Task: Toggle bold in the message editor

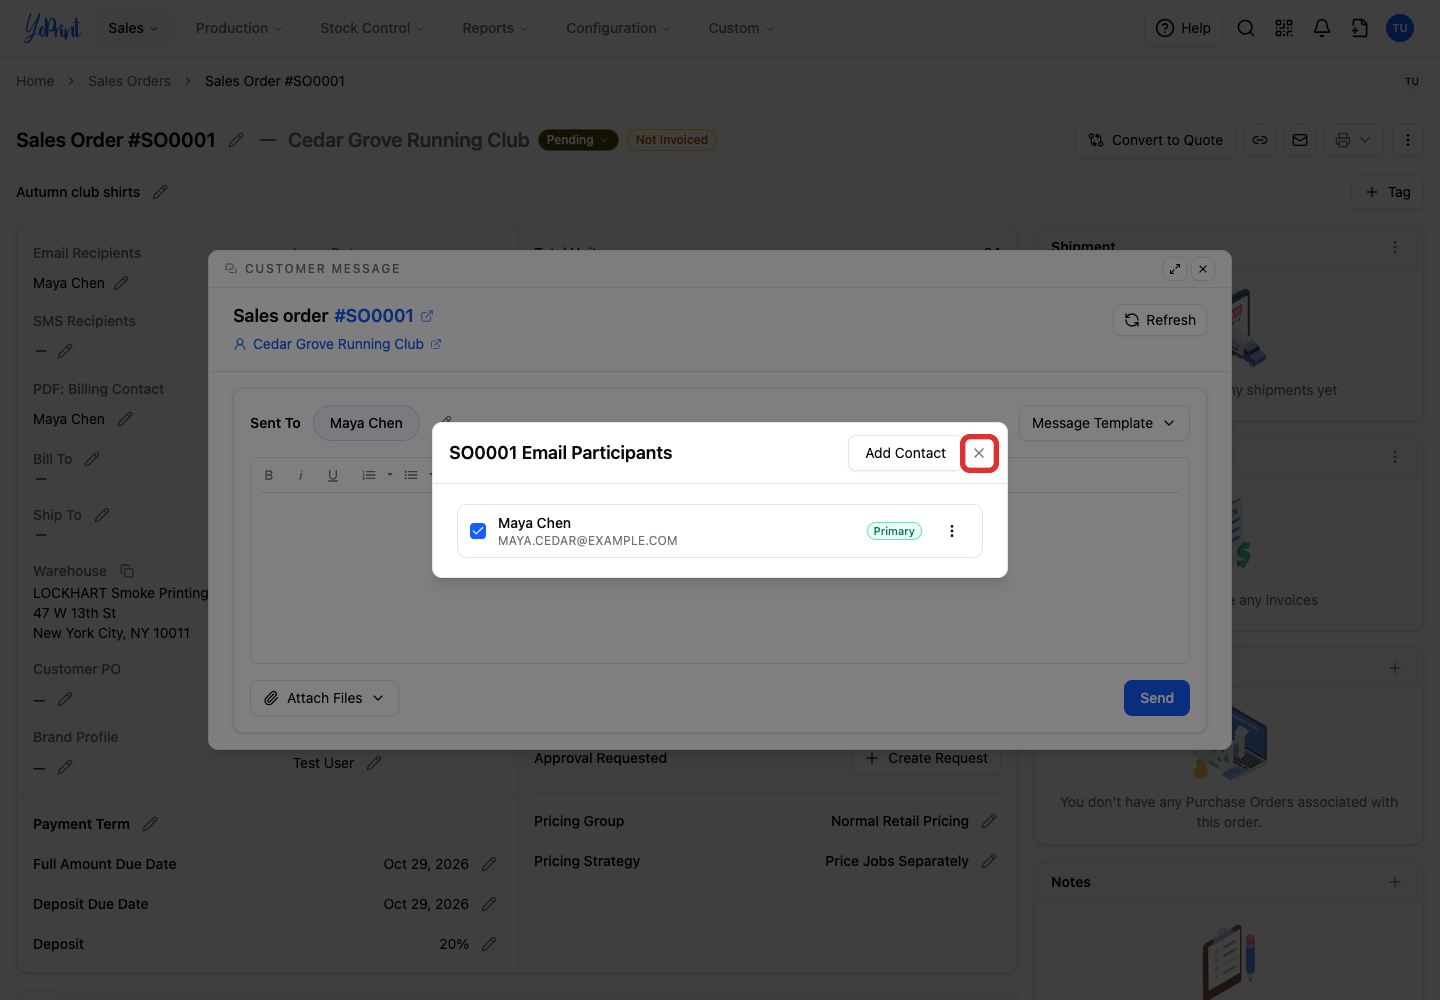Action: pyautogui.click(x=269, y=475)
